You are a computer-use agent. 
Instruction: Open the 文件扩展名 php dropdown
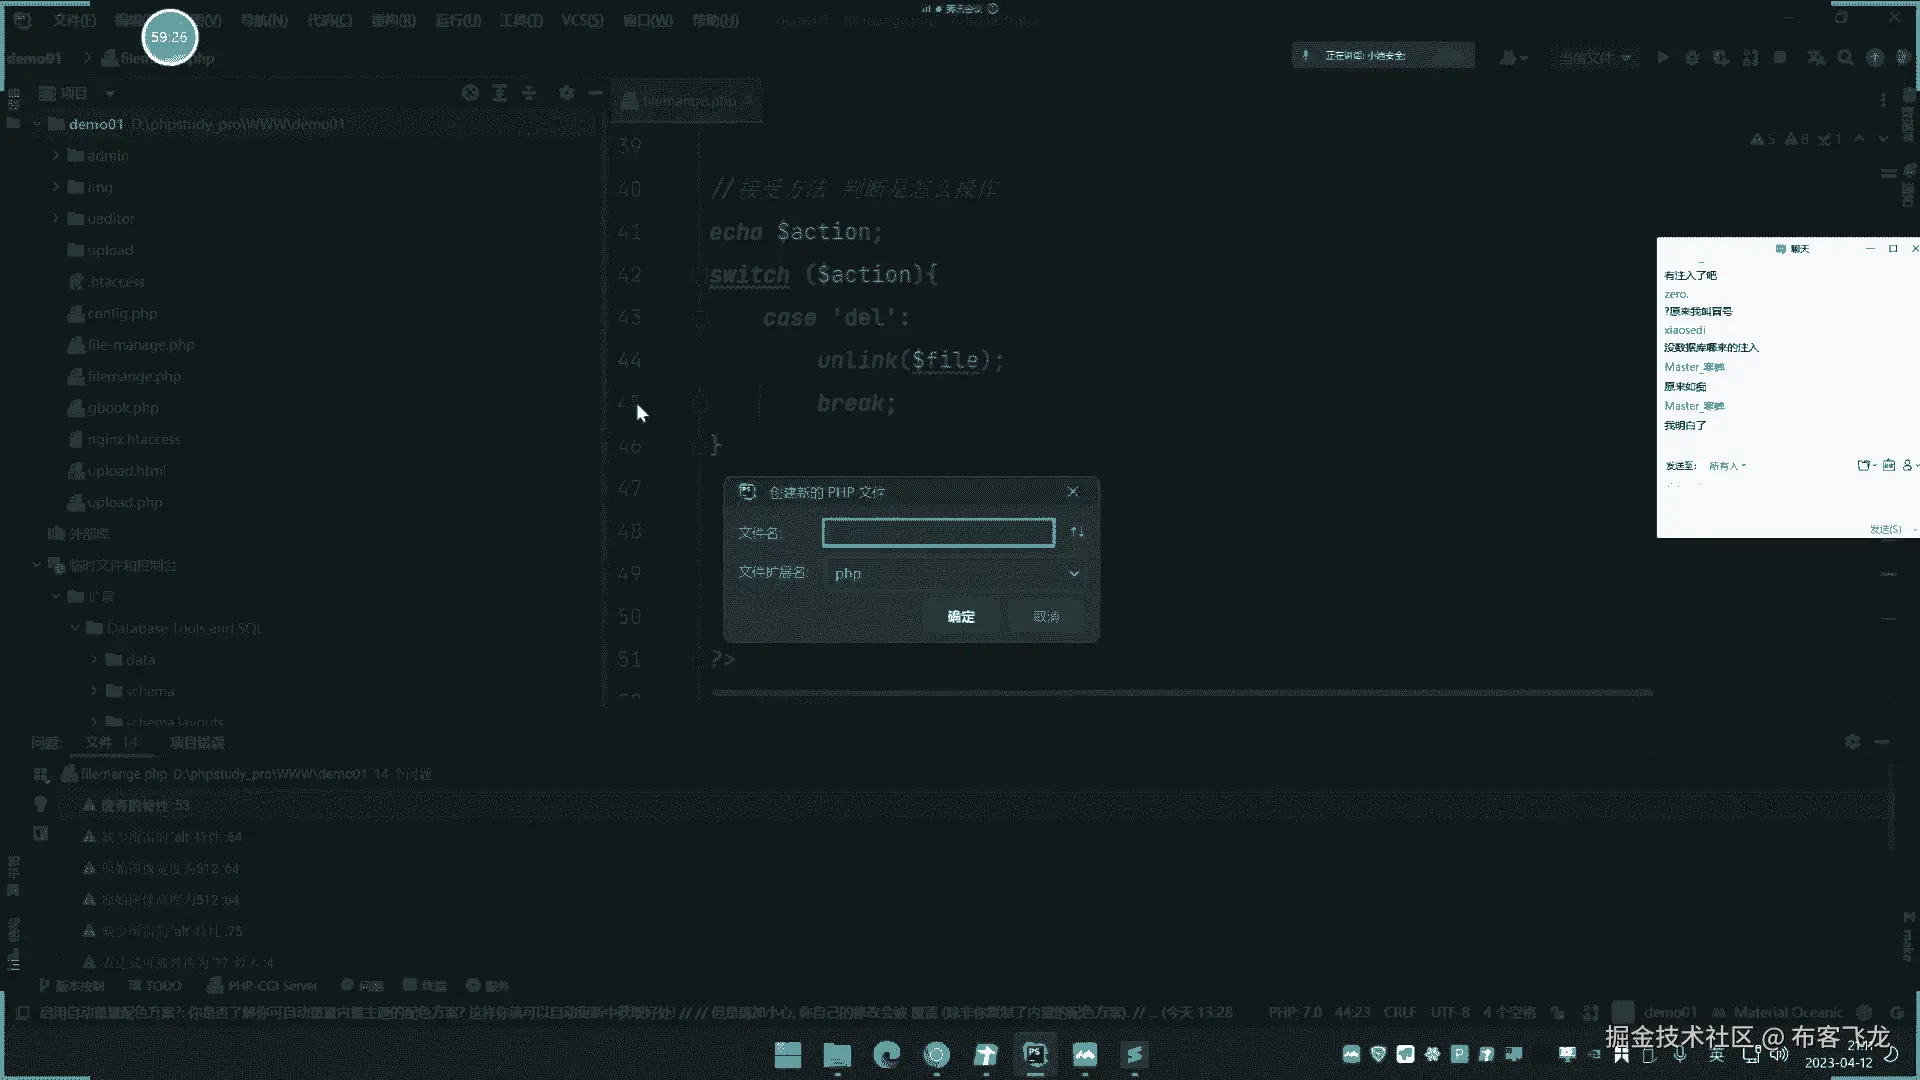tap(955, 573)
